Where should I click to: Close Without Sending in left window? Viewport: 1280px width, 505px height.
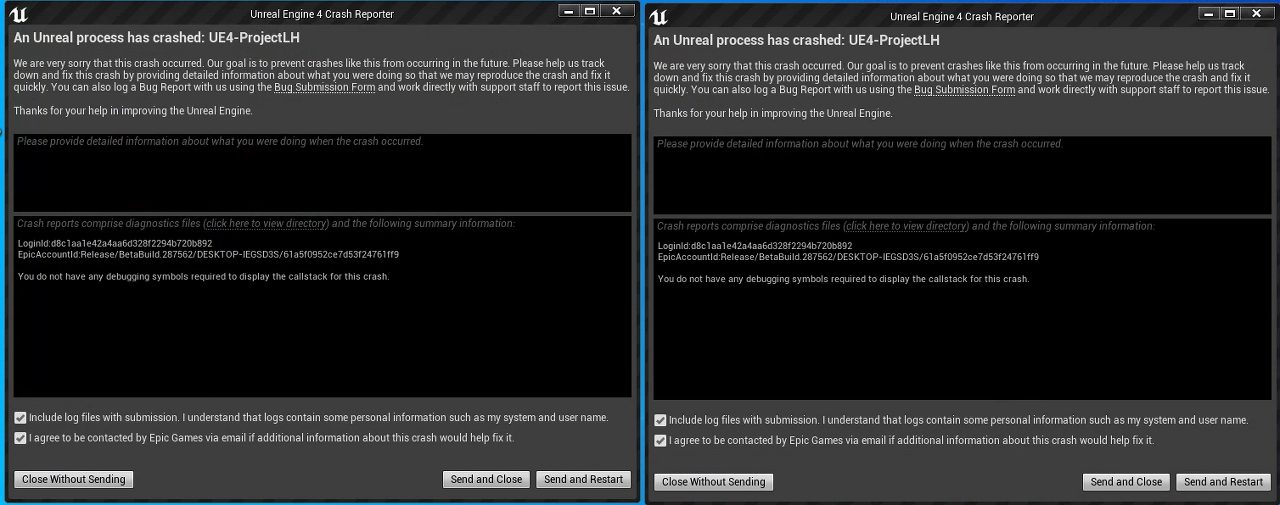(x=74, y=479)
